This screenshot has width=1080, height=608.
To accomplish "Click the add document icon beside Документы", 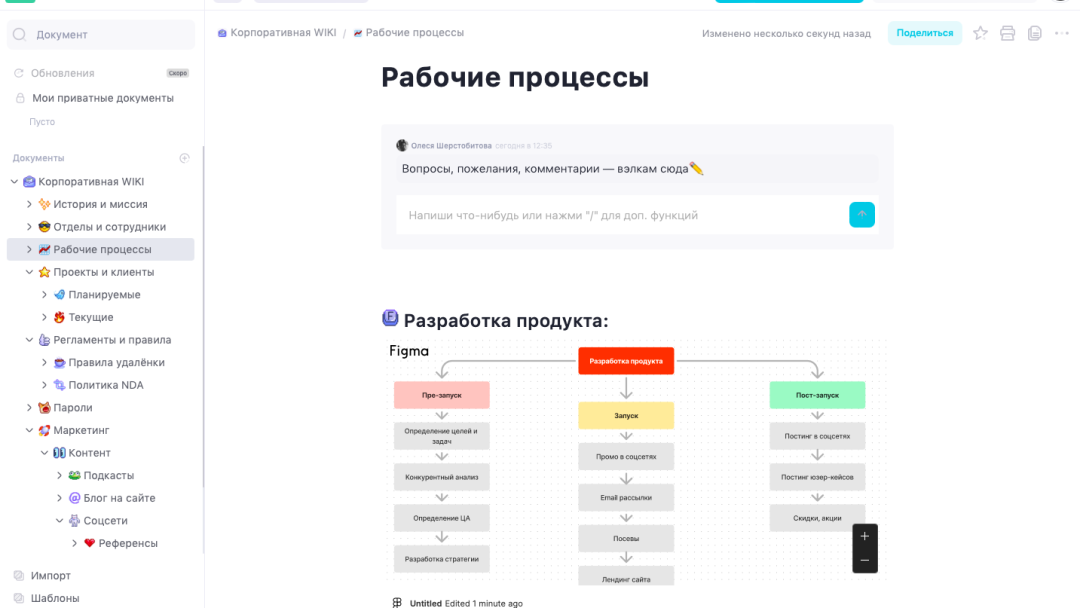I will point(184,158).
